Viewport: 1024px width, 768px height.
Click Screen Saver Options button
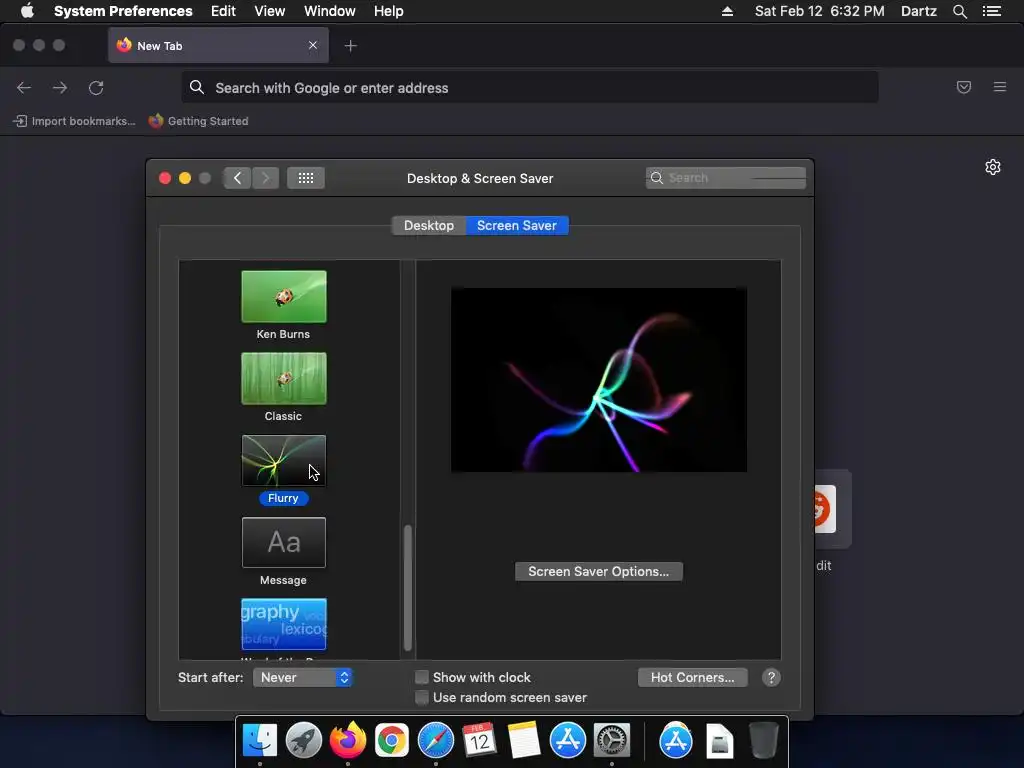599,571
